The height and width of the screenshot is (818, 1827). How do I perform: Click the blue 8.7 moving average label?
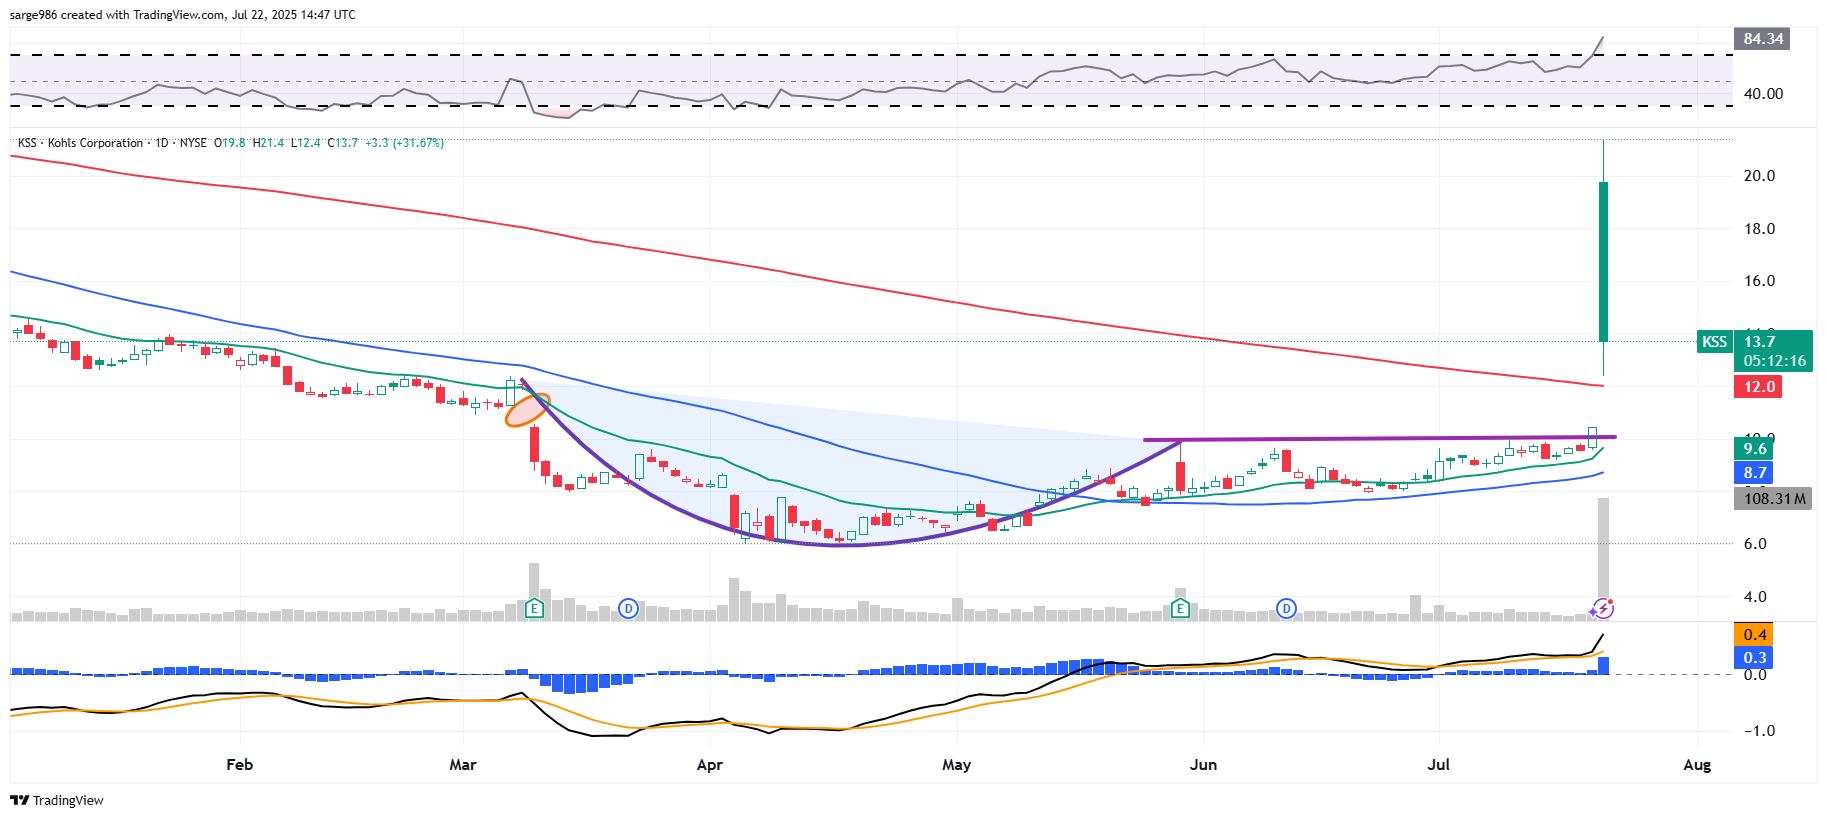coord(1755,473)
